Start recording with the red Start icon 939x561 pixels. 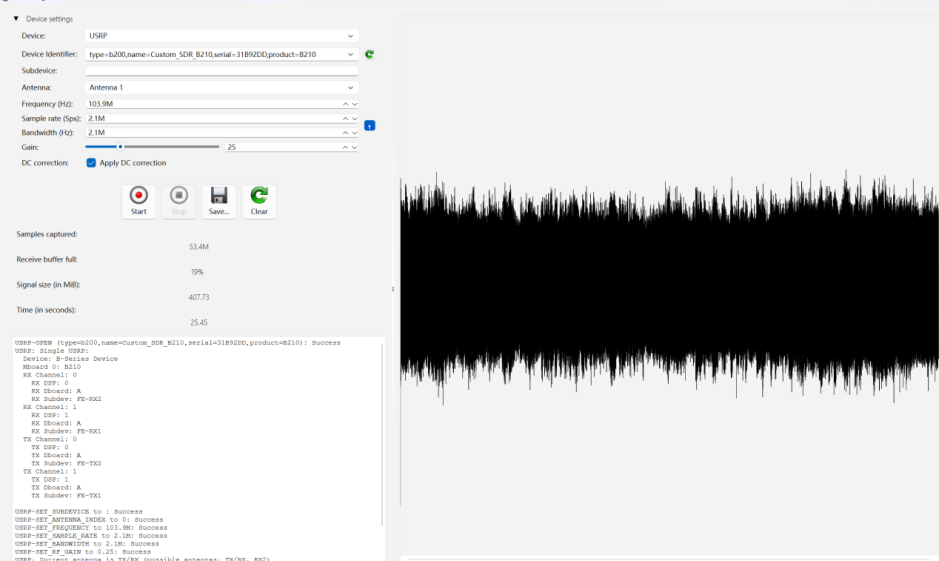pos(138,201)
